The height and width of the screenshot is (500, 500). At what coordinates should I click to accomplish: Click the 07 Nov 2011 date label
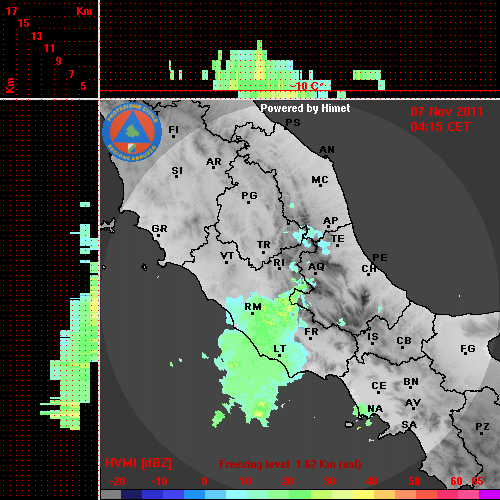point(447,112)
